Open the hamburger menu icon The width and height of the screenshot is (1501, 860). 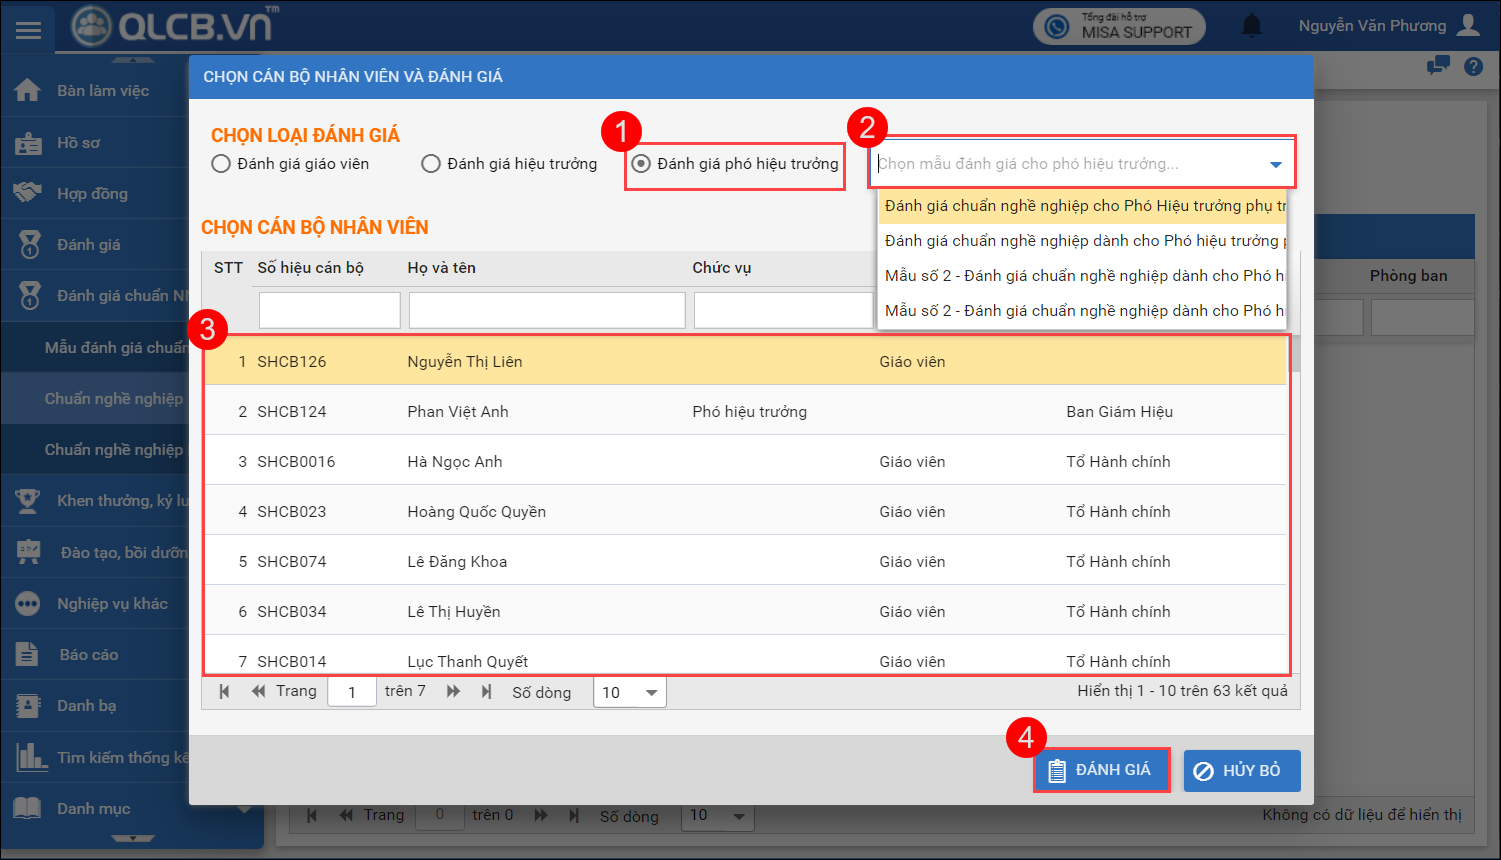pos(28,30)
